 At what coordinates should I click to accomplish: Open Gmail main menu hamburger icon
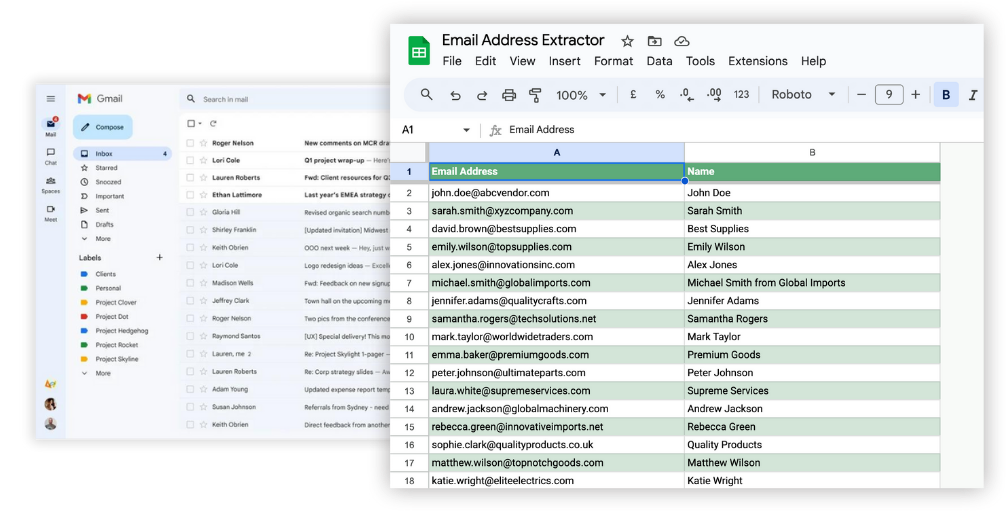[x=51, y=99]
